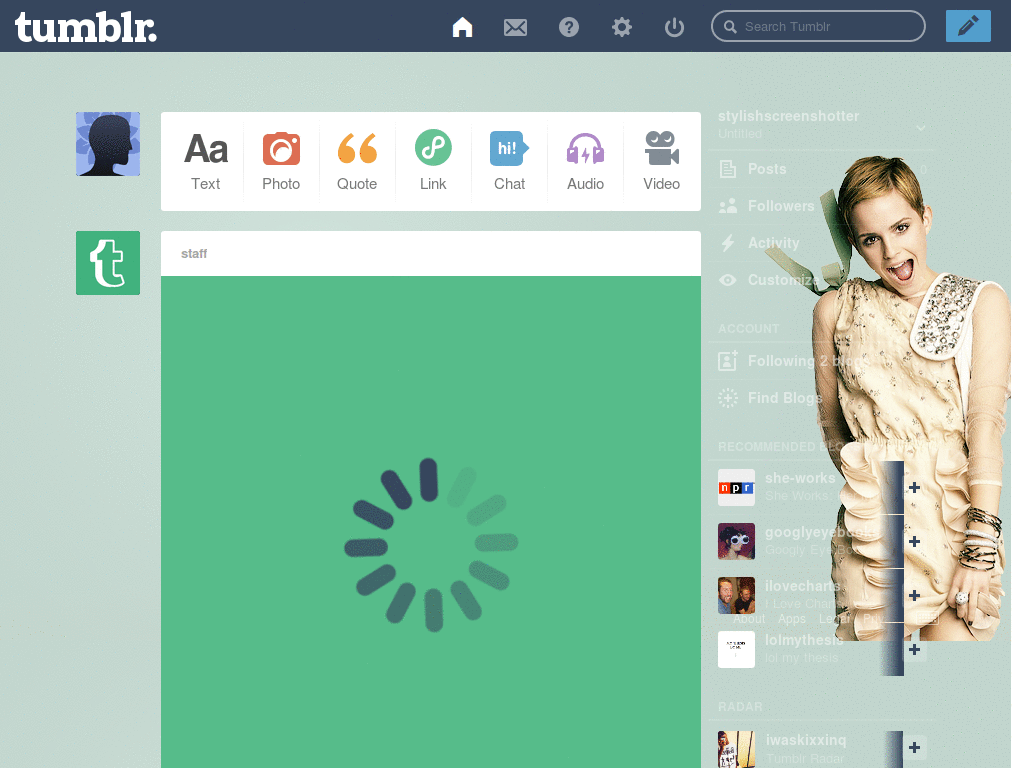Open the lolmythesis blog name

point(804,640)
